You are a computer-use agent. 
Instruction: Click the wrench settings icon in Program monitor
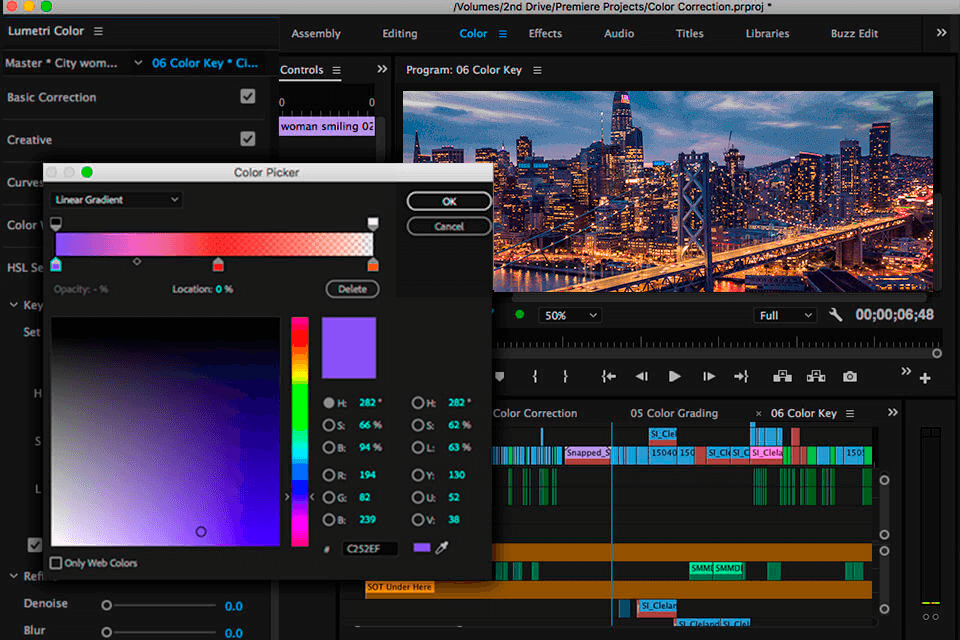836,314
